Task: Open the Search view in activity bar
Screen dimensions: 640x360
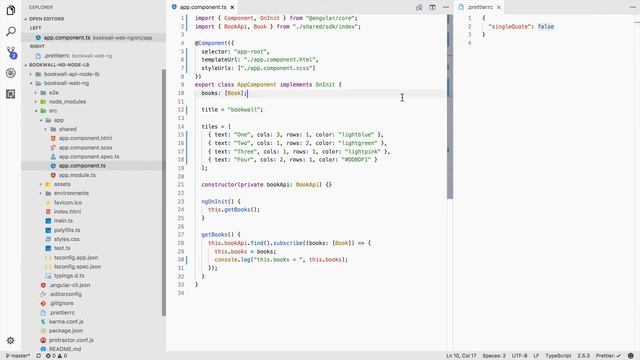Action: 11,31
